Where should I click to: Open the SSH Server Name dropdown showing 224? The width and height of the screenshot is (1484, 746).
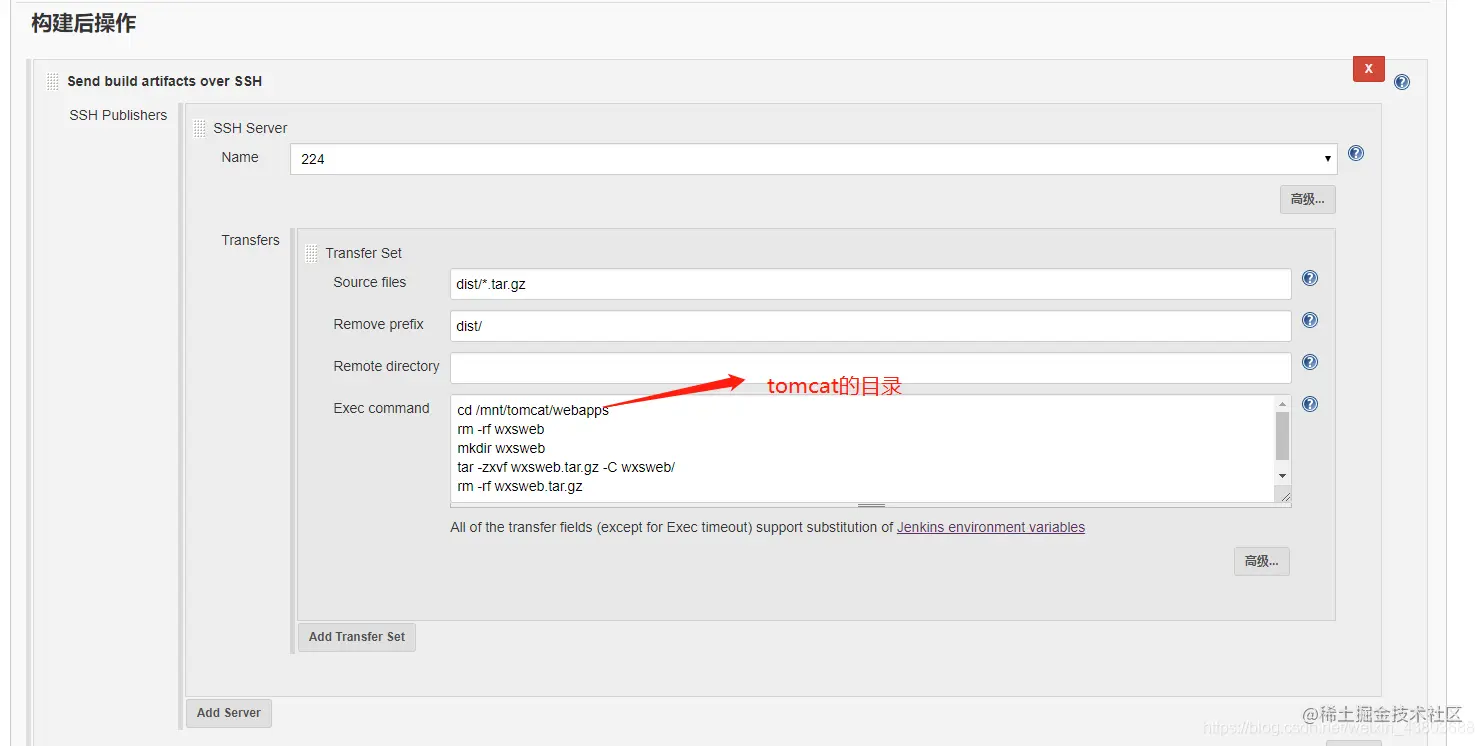tap(813, 158)
